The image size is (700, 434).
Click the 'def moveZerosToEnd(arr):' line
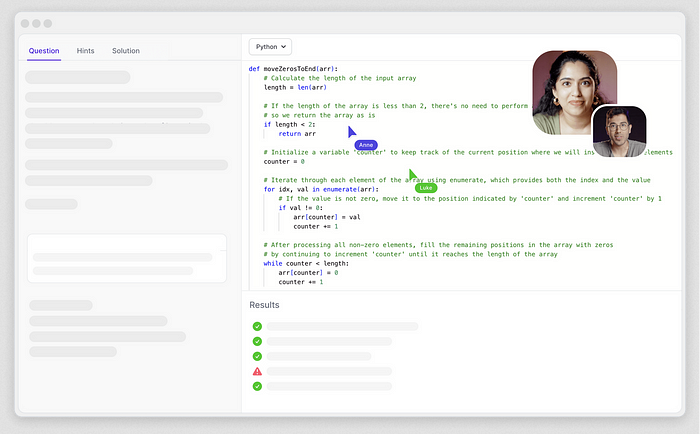point(293,69)
